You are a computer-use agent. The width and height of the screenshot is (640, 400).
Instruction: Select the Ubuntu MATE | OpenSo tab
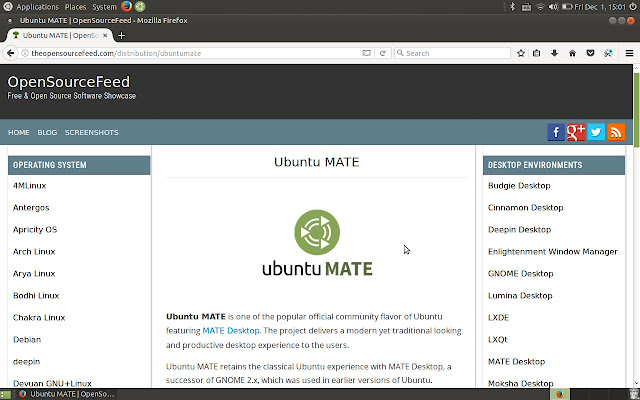point(58,36)
